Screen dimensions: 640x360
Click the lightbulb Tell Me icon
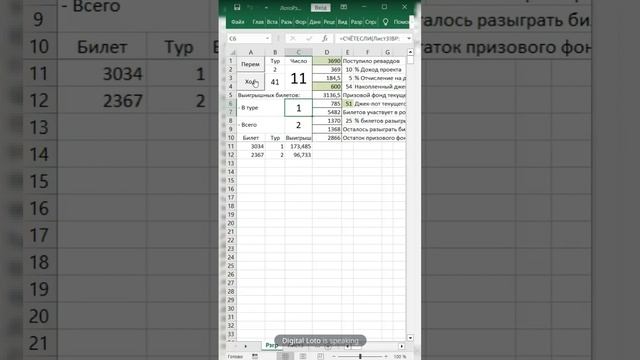385,22
